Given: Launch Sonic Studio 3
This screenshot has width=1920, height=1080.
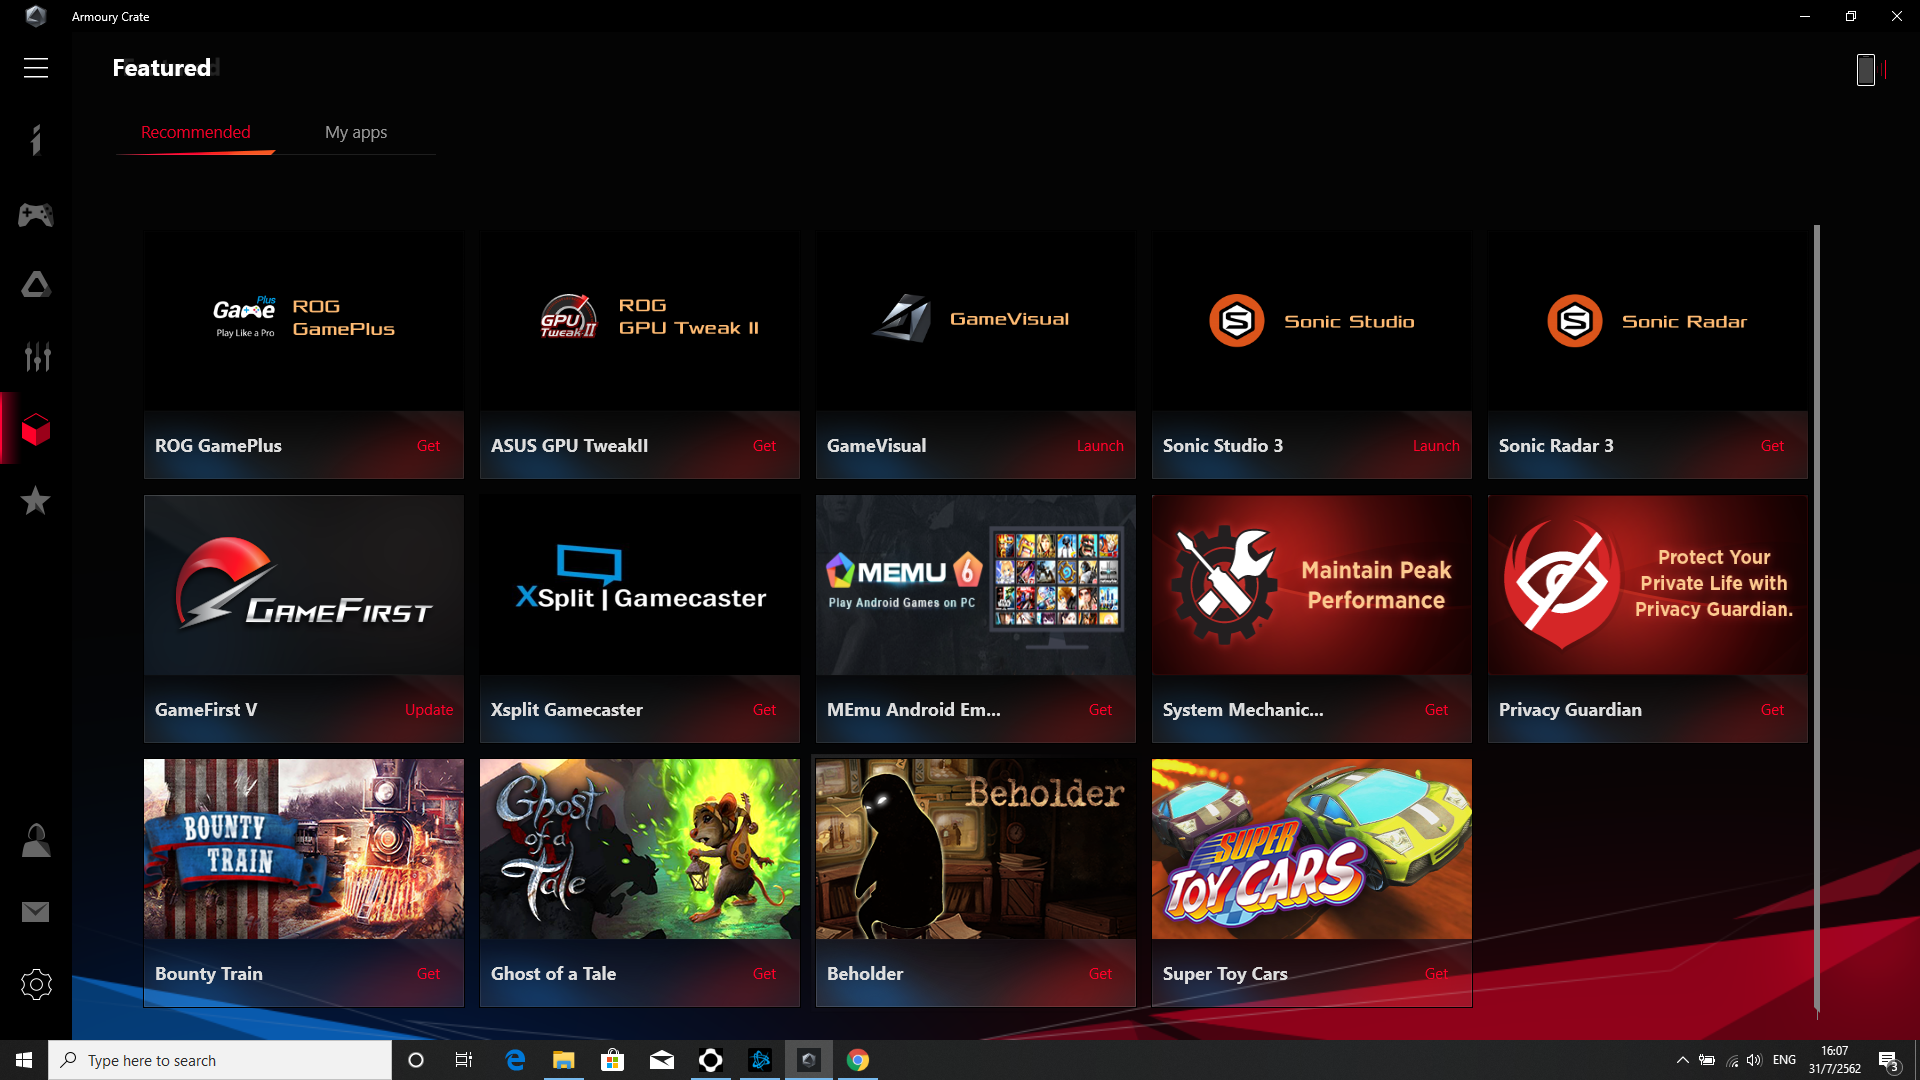Looking at the screenshot, I should 1436,446.
